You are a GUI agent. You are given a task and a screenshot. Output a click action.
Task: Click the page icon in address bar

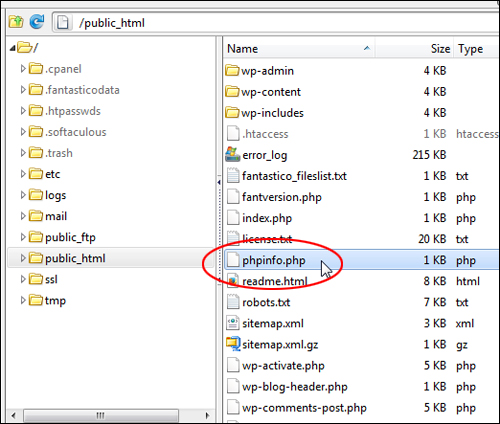click(x=62, y=23)
